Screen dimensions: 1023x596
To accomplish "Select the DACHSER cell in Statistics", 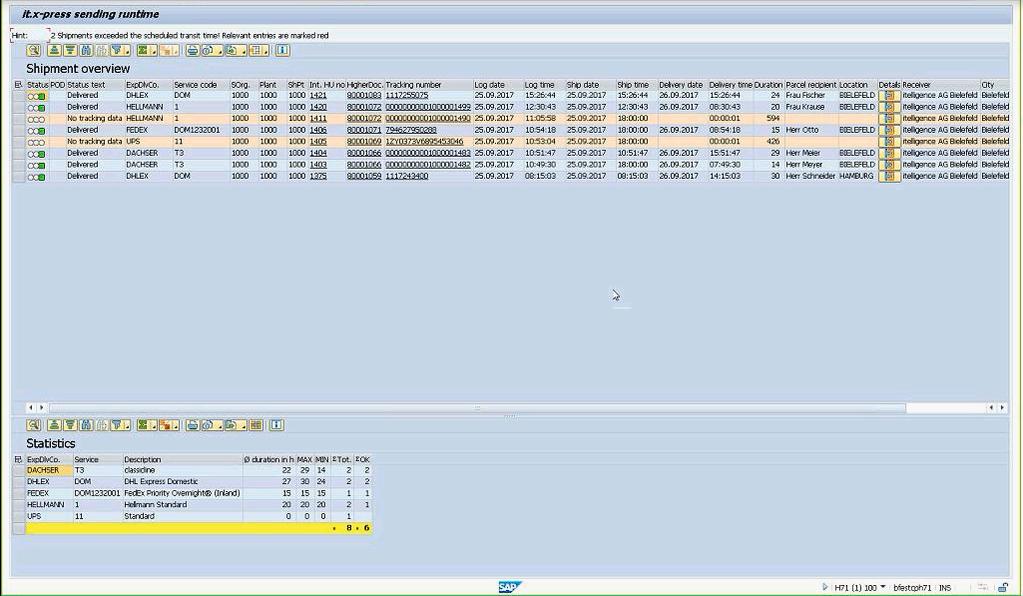I will tap(49, 470).
